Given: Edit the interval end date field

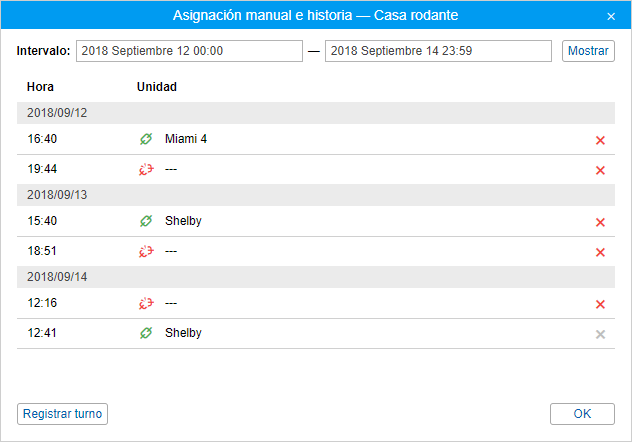Looking at the screenshot, I should click(x=438, y=51).
